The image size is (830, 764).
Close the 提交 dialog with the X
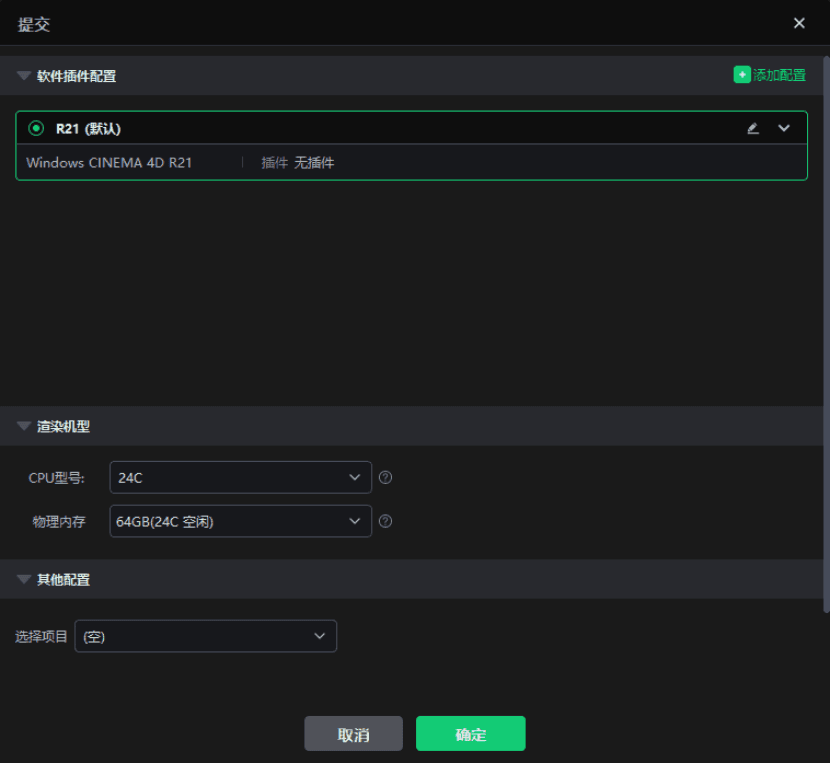(x=799, y=23)
